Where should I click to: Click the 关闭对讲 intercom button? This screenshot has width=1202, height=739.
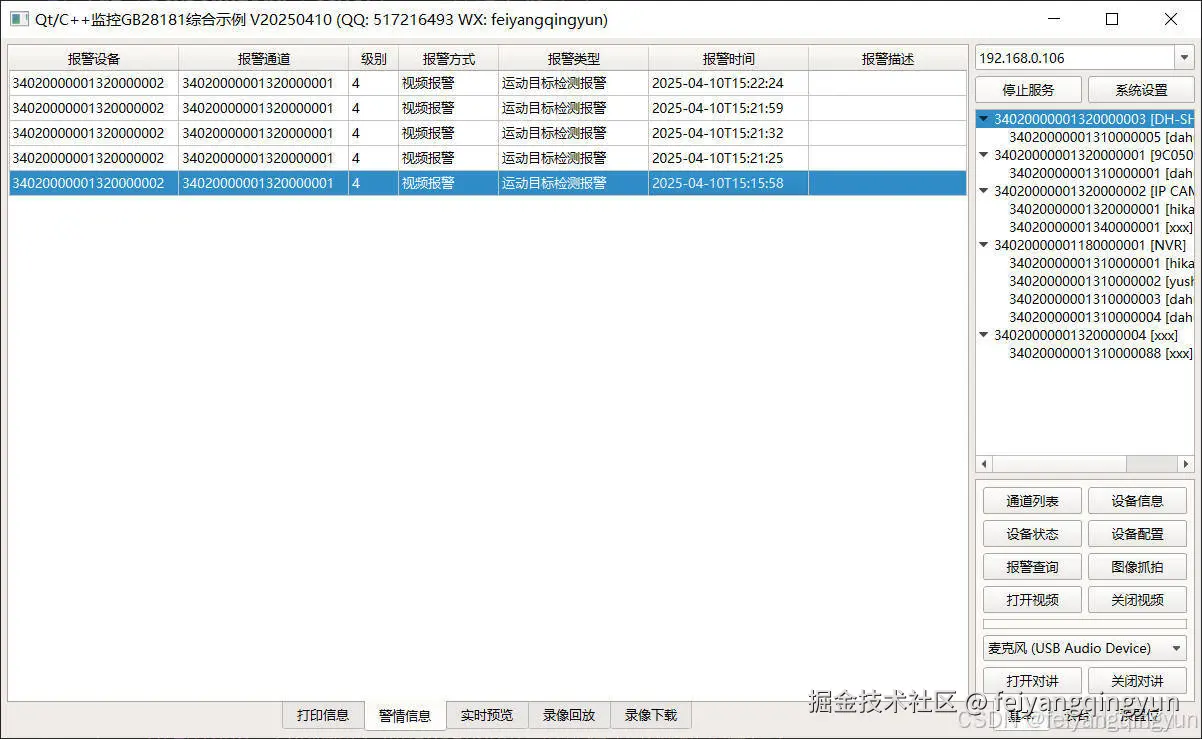click(1137, 681)
